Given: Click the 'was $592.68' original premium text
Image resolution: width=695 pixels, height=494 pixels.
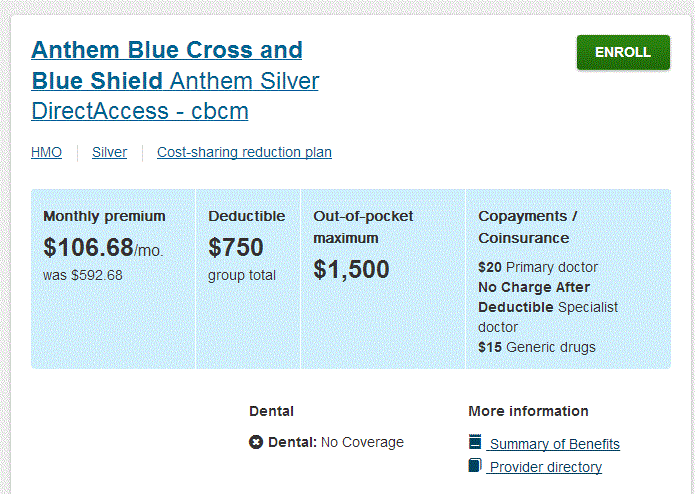Looking at the screenshot, I should (x=83, y=275).
